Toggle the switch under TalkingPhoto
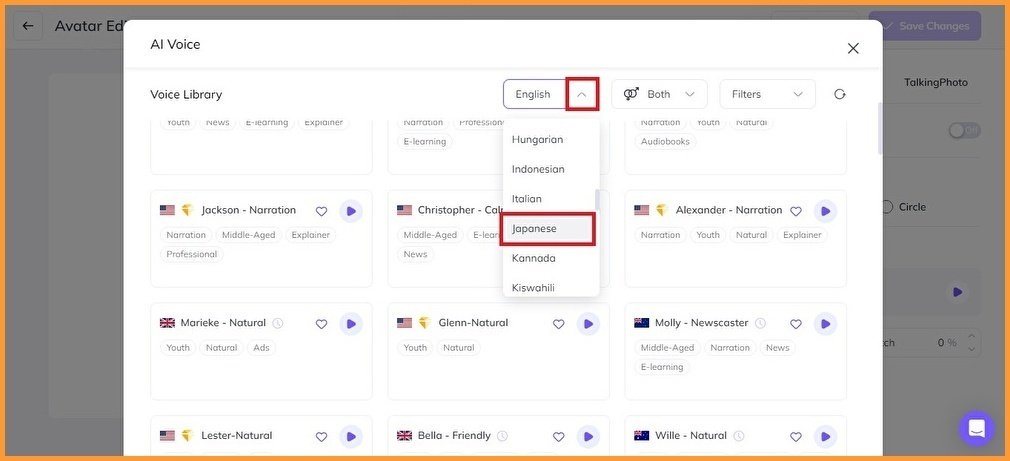The width and height of the screenshot is (1010, 461). point(964,131)
